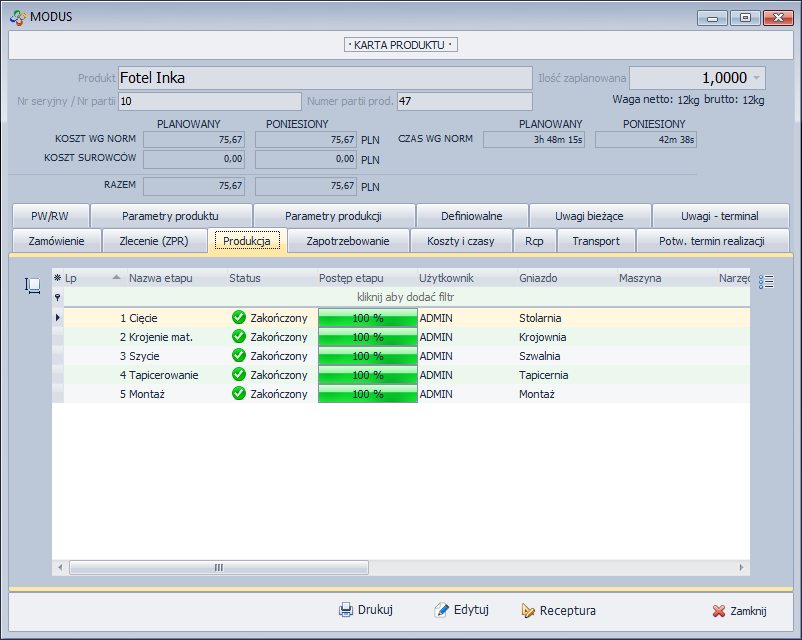Open the Uwagi - terminal tab
Screen dimensions: 802x640
pos(719,216)
